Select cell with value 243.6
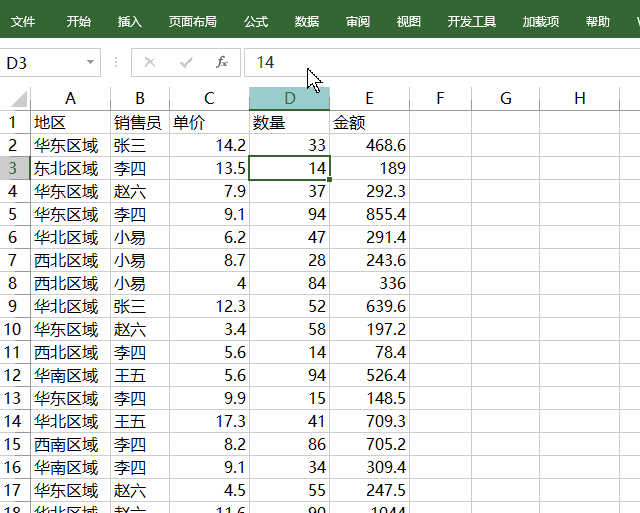 click(369, 260)
